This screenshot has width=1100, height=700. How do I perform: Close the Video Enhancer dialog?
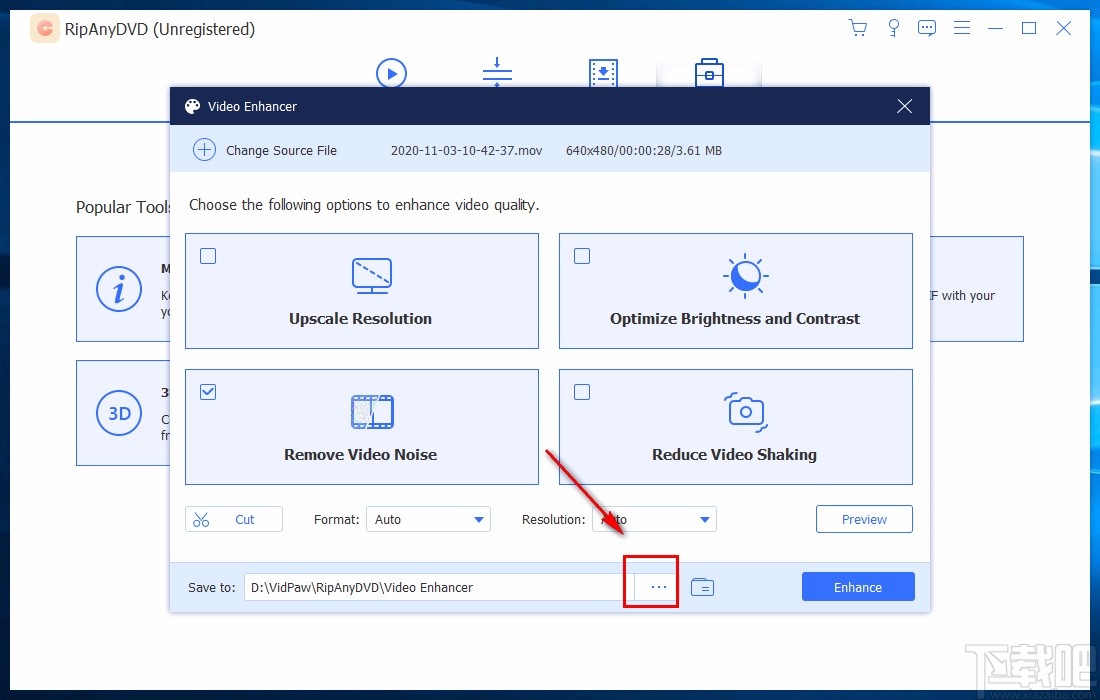[904, 106]
